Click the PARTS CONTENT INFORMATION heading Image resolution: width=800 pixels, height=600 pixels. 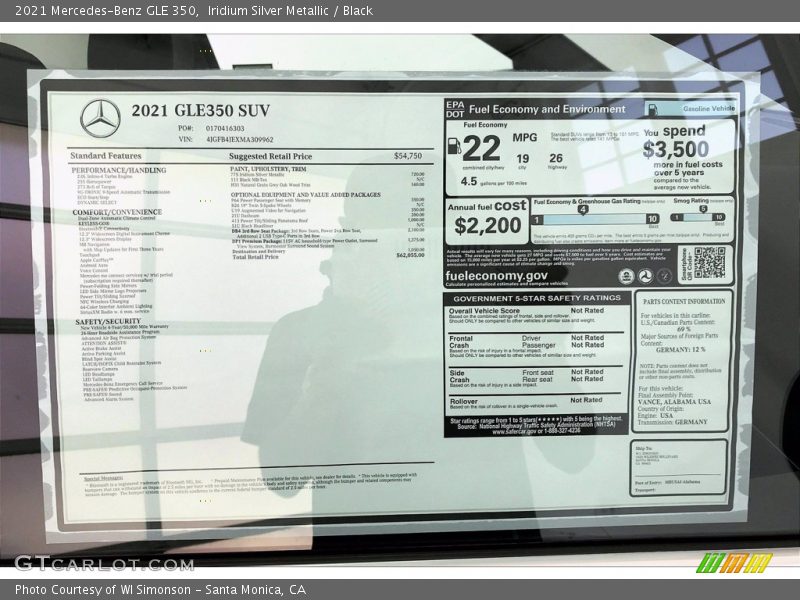[684, 302]
